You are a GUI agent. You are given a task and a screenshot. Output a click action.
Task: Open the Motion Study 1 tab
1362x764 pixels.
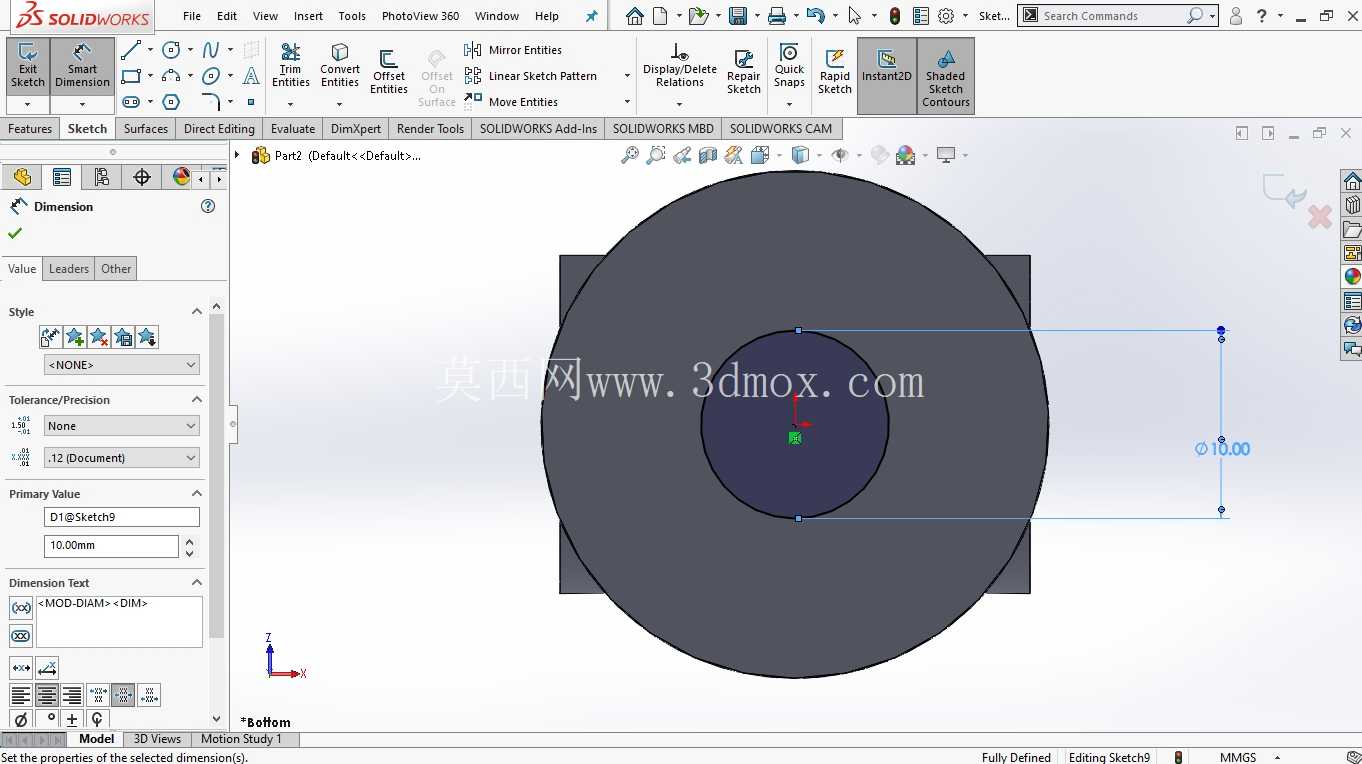241,739
